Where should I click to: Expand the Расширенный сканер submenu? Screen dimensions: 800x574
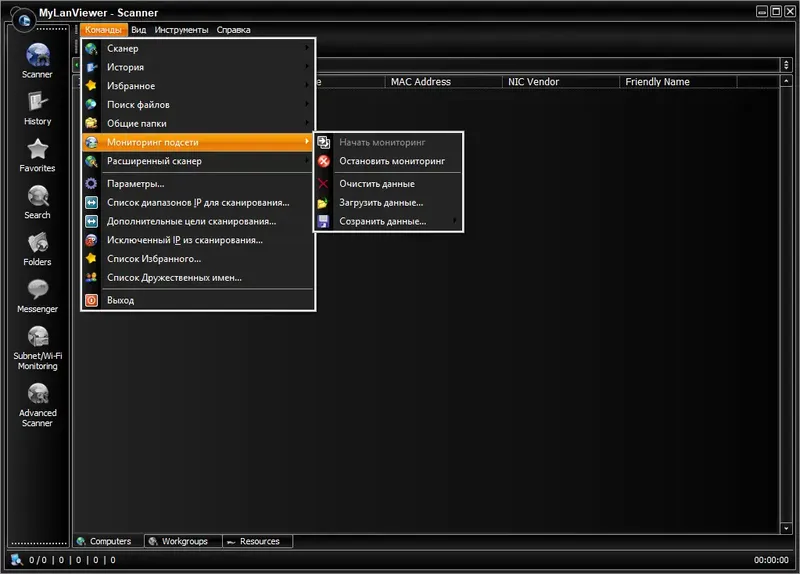(307, 161)
